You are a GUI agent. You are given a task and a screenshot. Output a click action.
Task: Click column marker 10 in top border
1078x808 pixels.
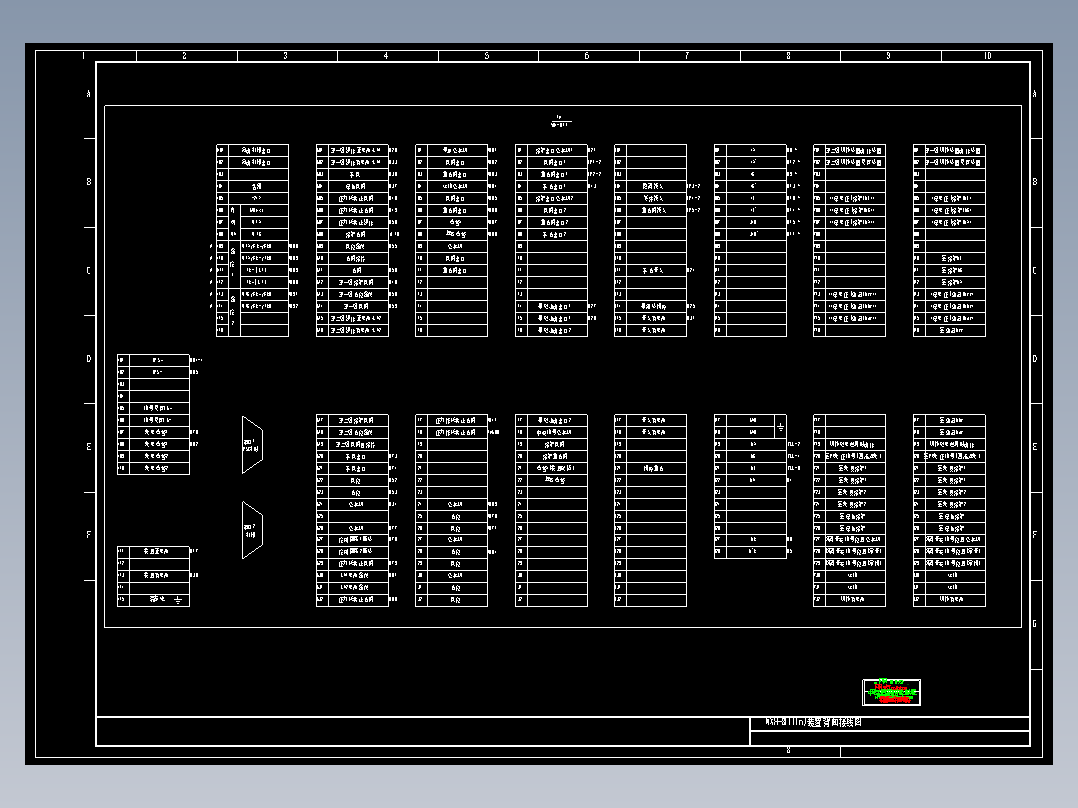988,56
